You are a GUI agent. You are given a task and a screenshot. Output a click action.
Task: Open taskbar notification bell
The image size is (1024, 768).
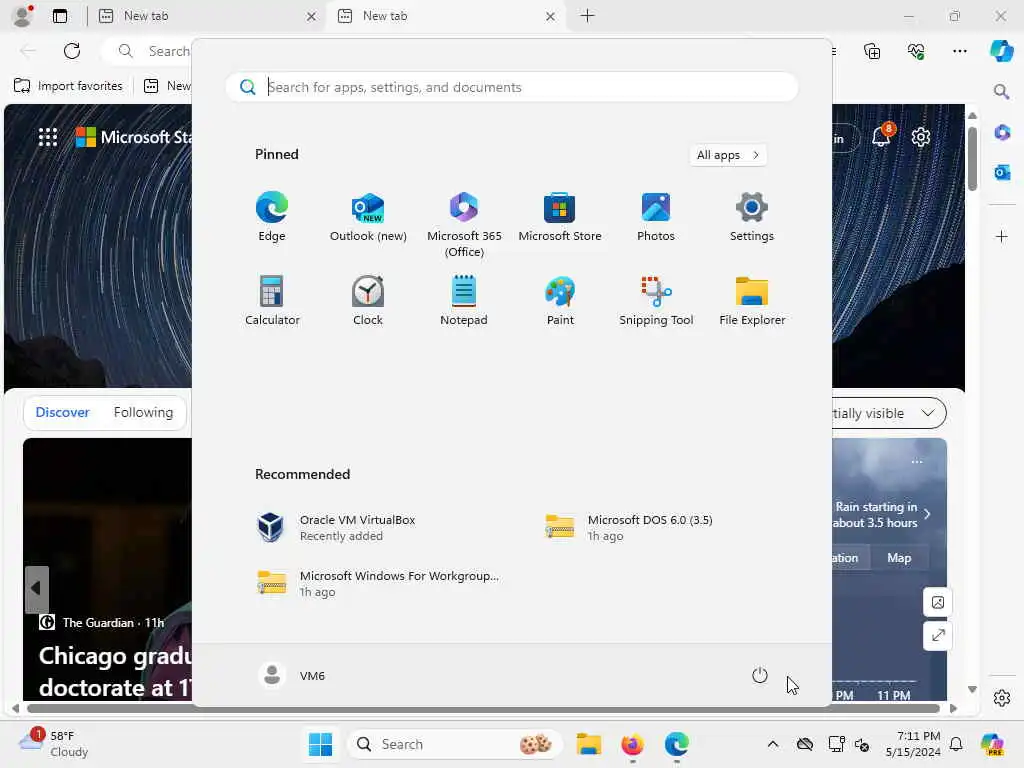pos(956,744)
